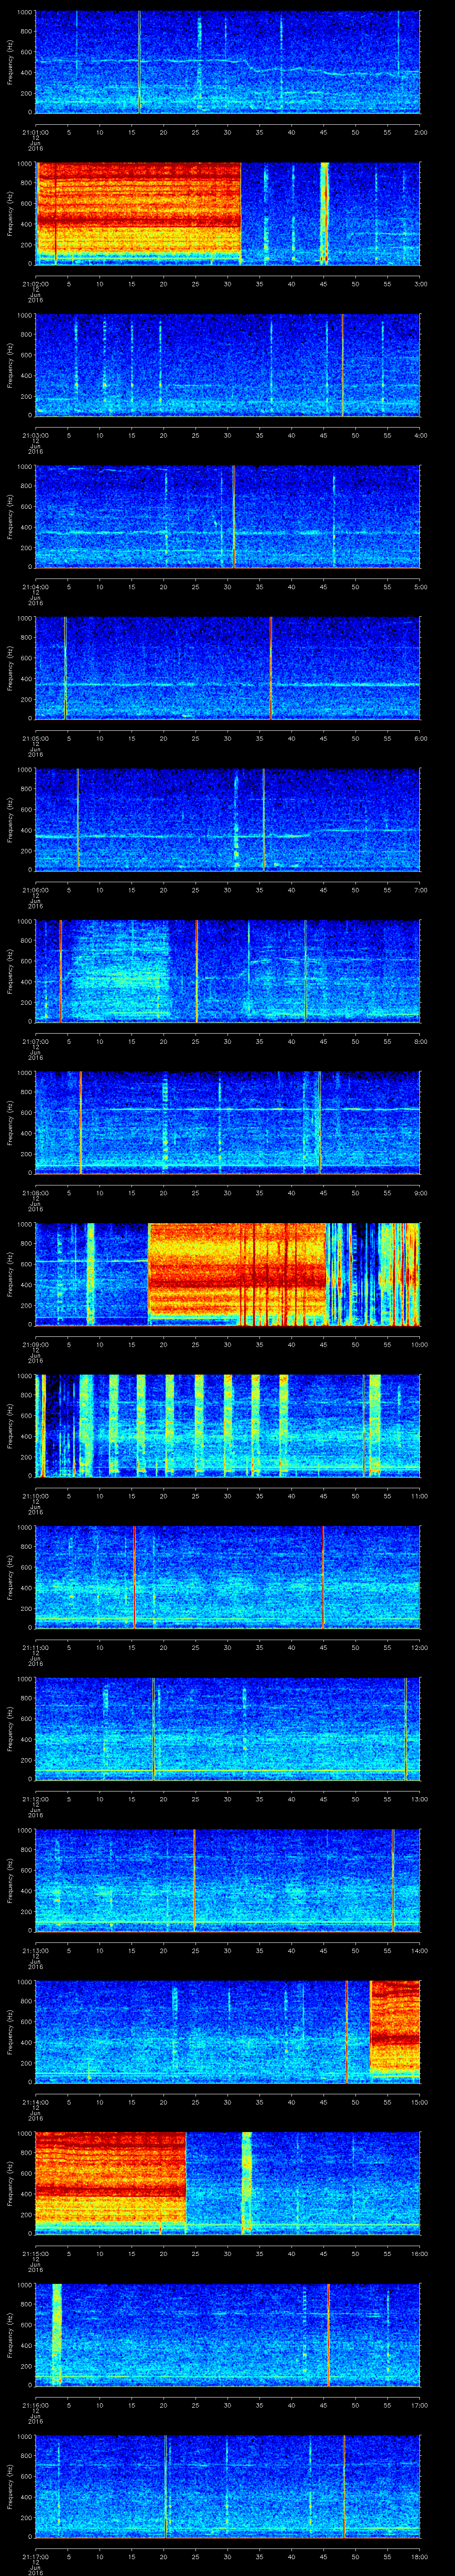The image size is (455, 2576).
Task: Select the spectrogram panel starting at 21:08:00
Action: pyautogui.click(x=228, y=1122)
